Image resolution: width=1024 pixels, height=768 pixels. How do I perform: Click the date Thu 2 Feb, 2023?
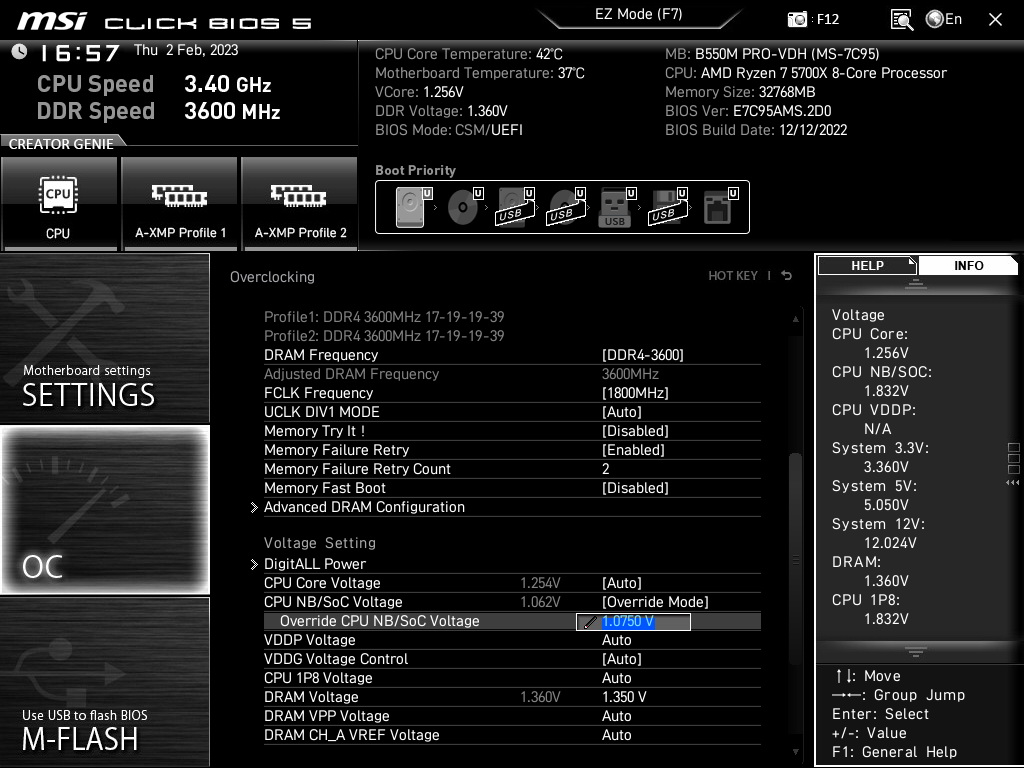coord(186,50)
